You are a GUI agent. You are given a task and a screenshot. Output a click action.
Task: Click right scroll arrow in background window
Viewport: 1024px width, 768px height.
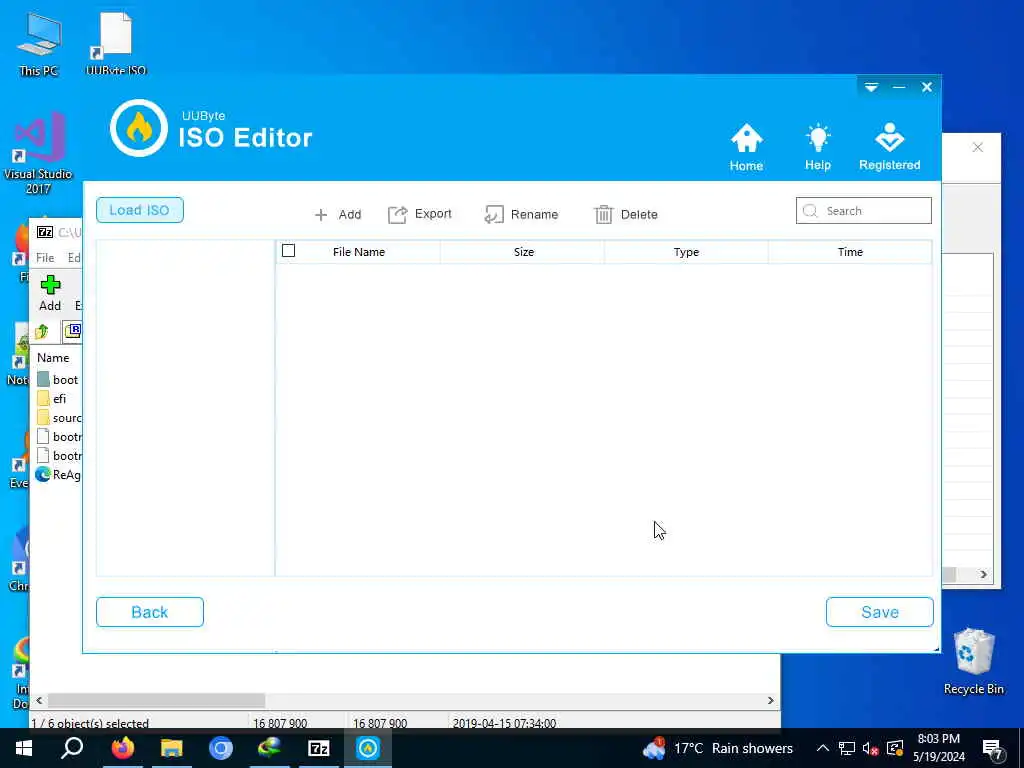984,574
